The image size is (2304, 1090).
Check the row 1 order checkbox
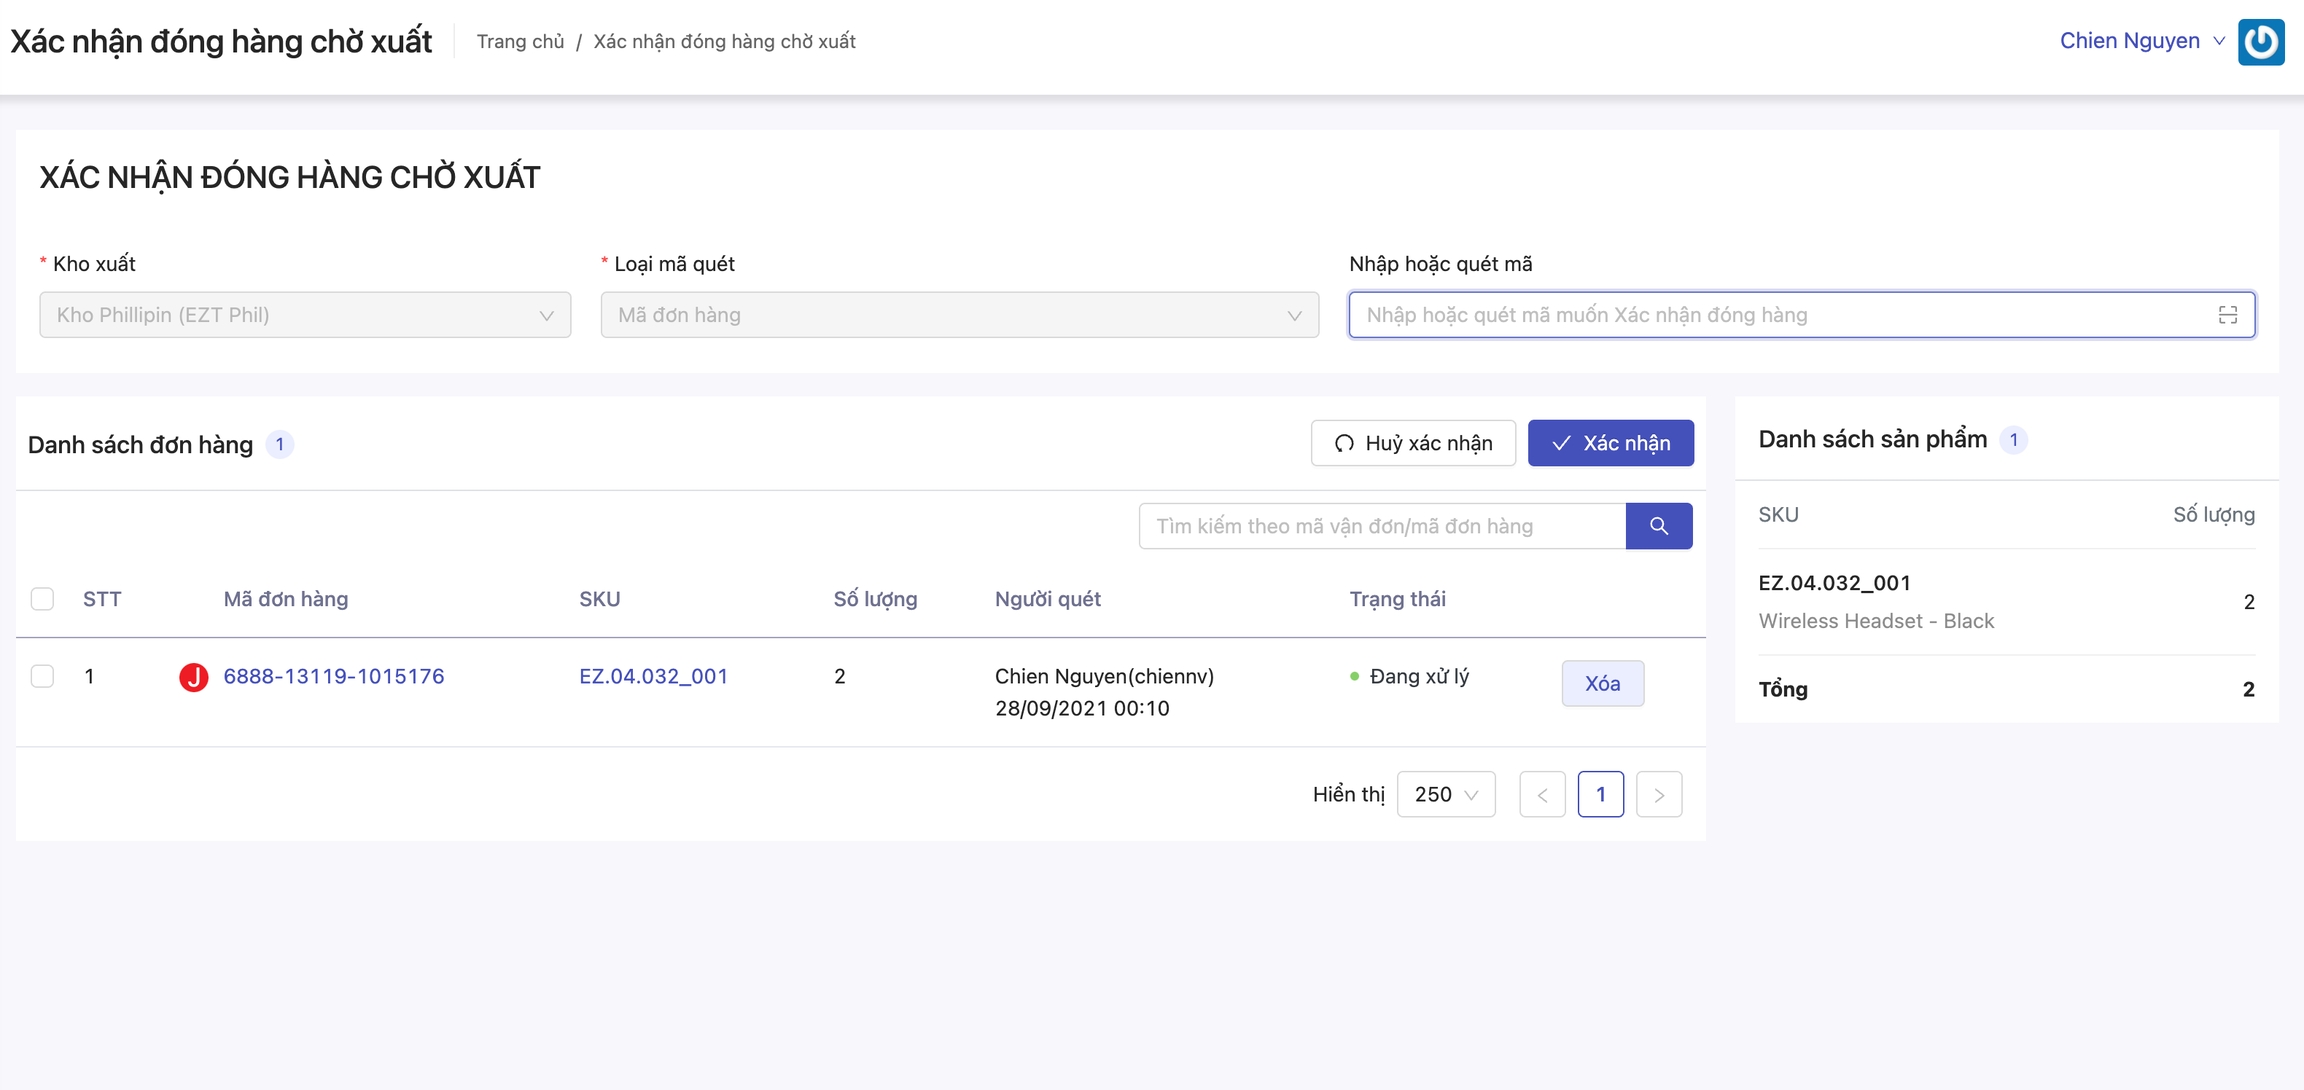[42, 676]
